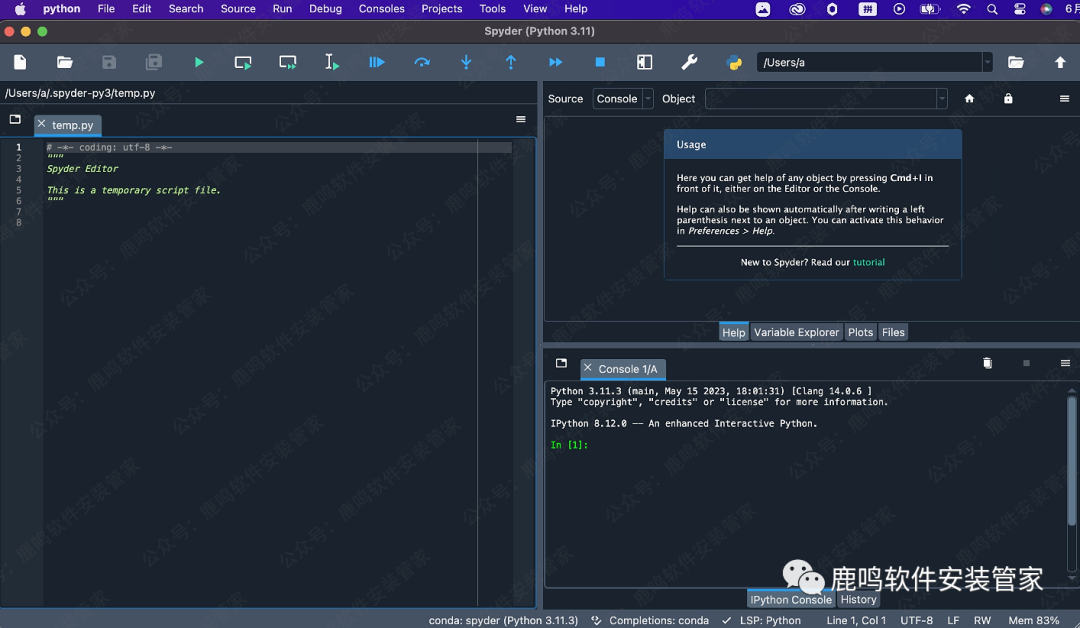The image size is (1080, 628).
Task: Toggle maximize current pane icon
Action: pyautogui.click(x=644, y=62)
